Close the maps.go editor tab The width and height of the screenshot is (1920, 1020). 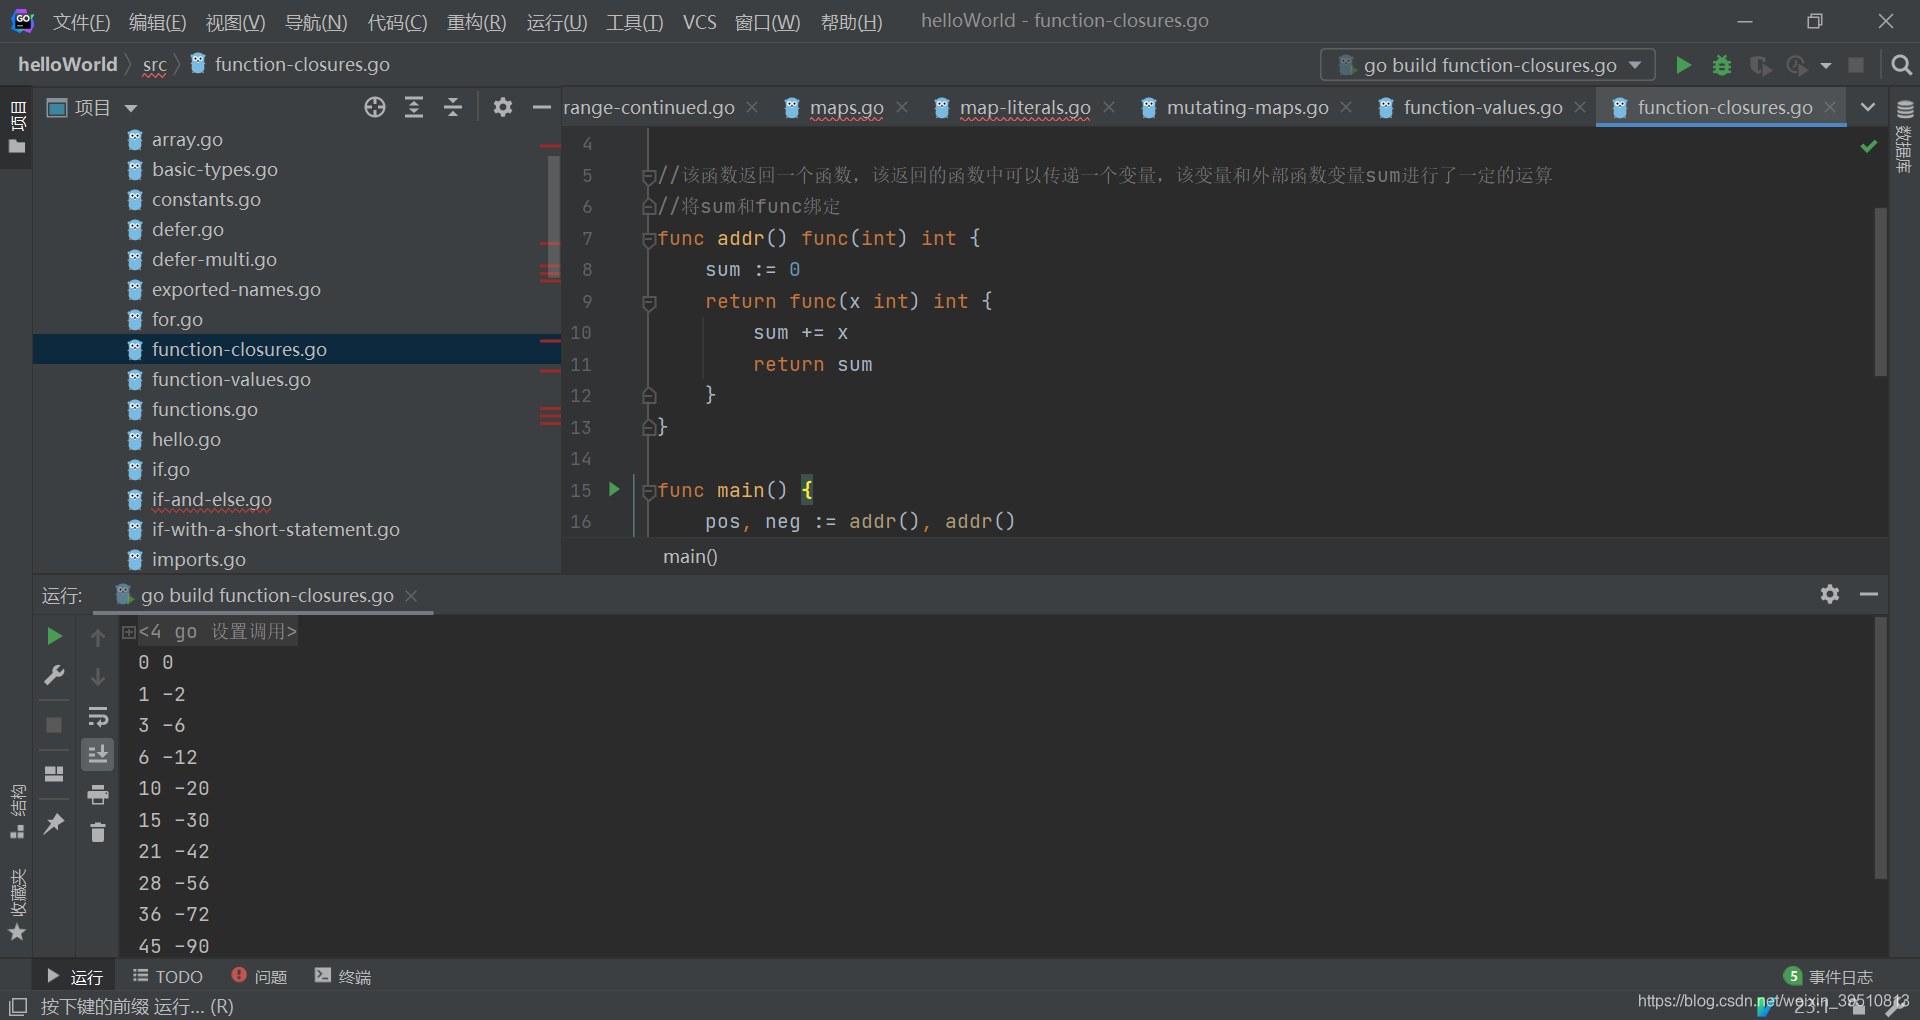click(902, 107)
